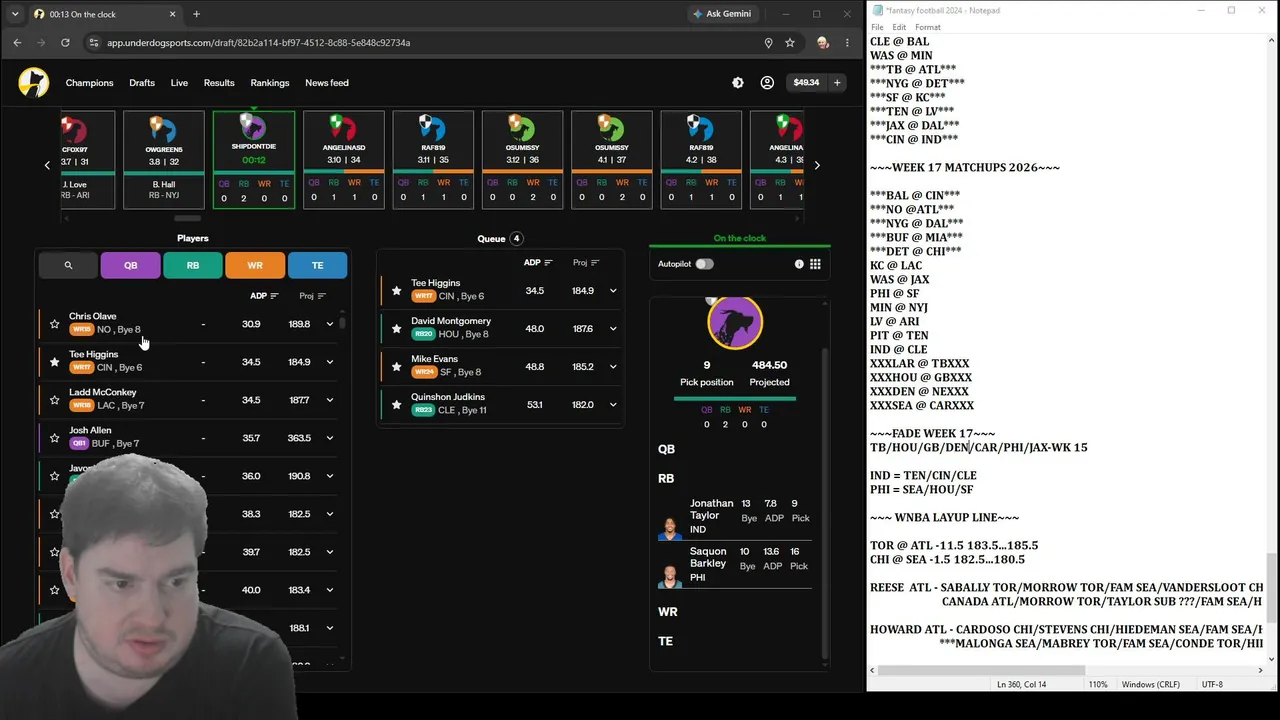Open the Live section

click(179, 83)
